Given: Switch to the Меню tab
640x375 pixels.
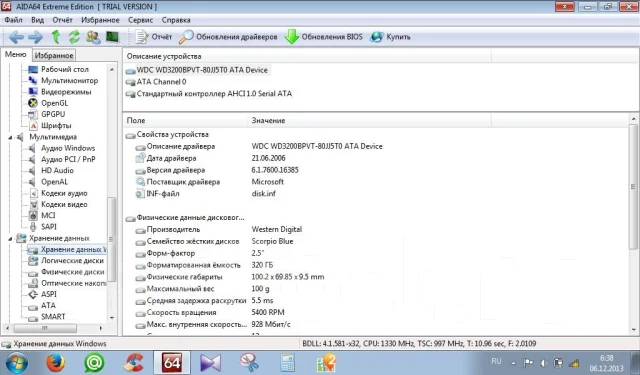Looking at the screenshot, I should (x=16, y=55).
